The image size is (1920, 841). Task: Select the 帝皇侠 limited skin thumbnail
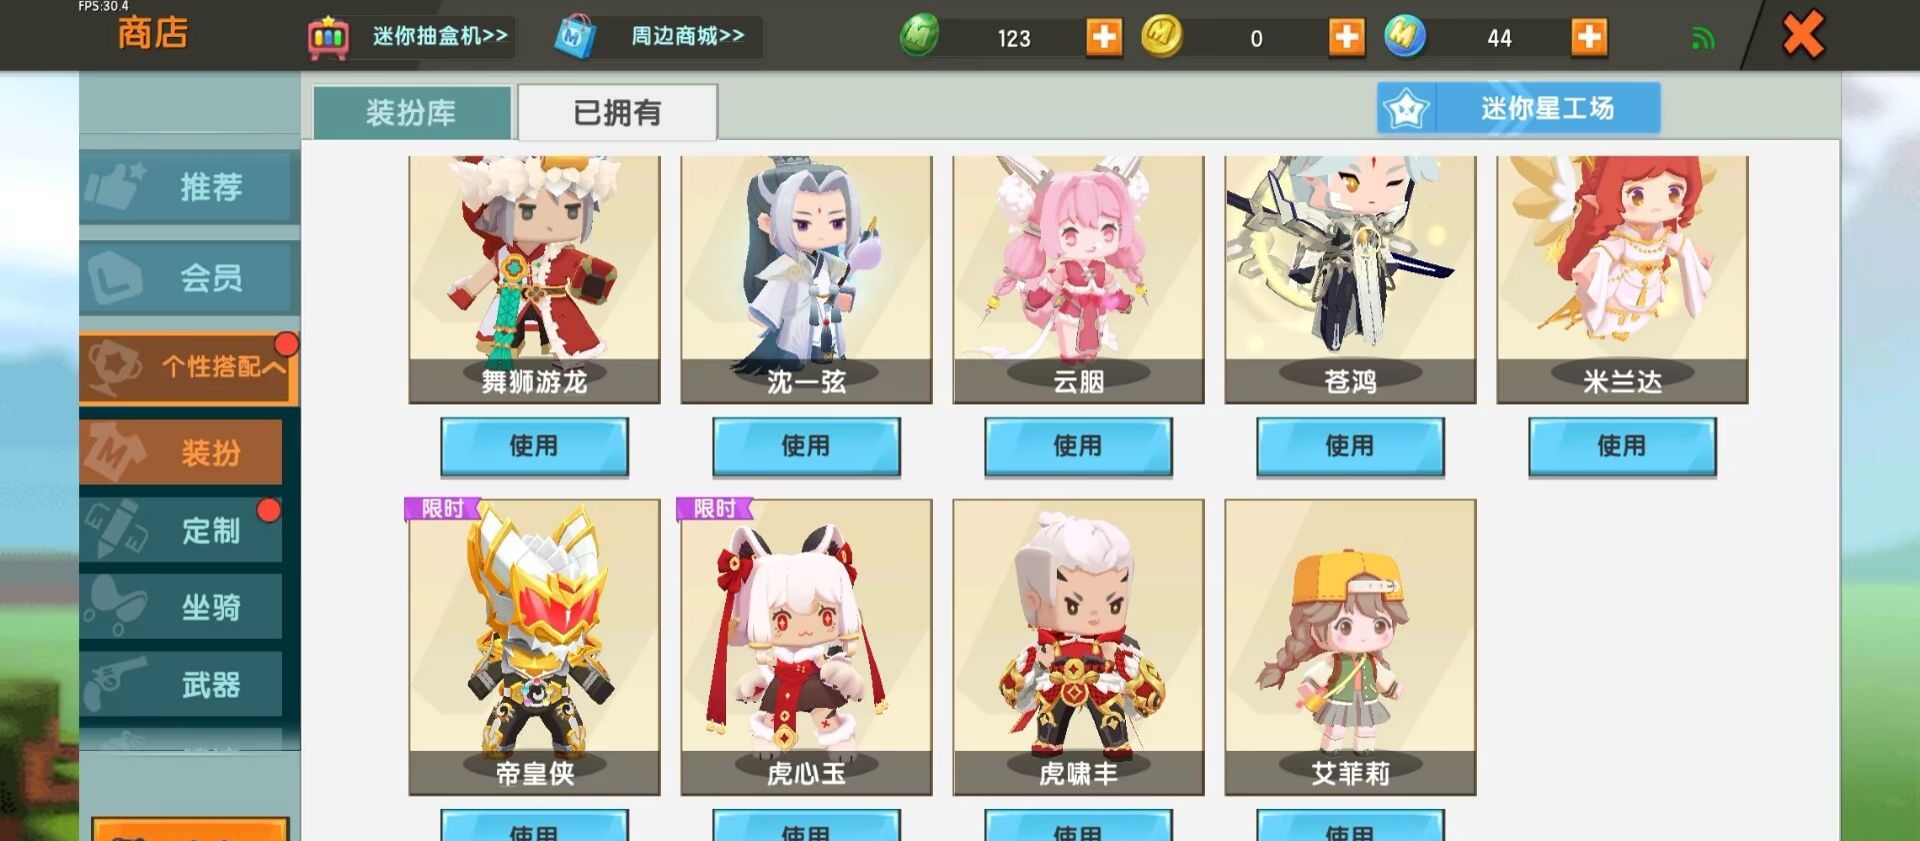click(x=534, y=647)
